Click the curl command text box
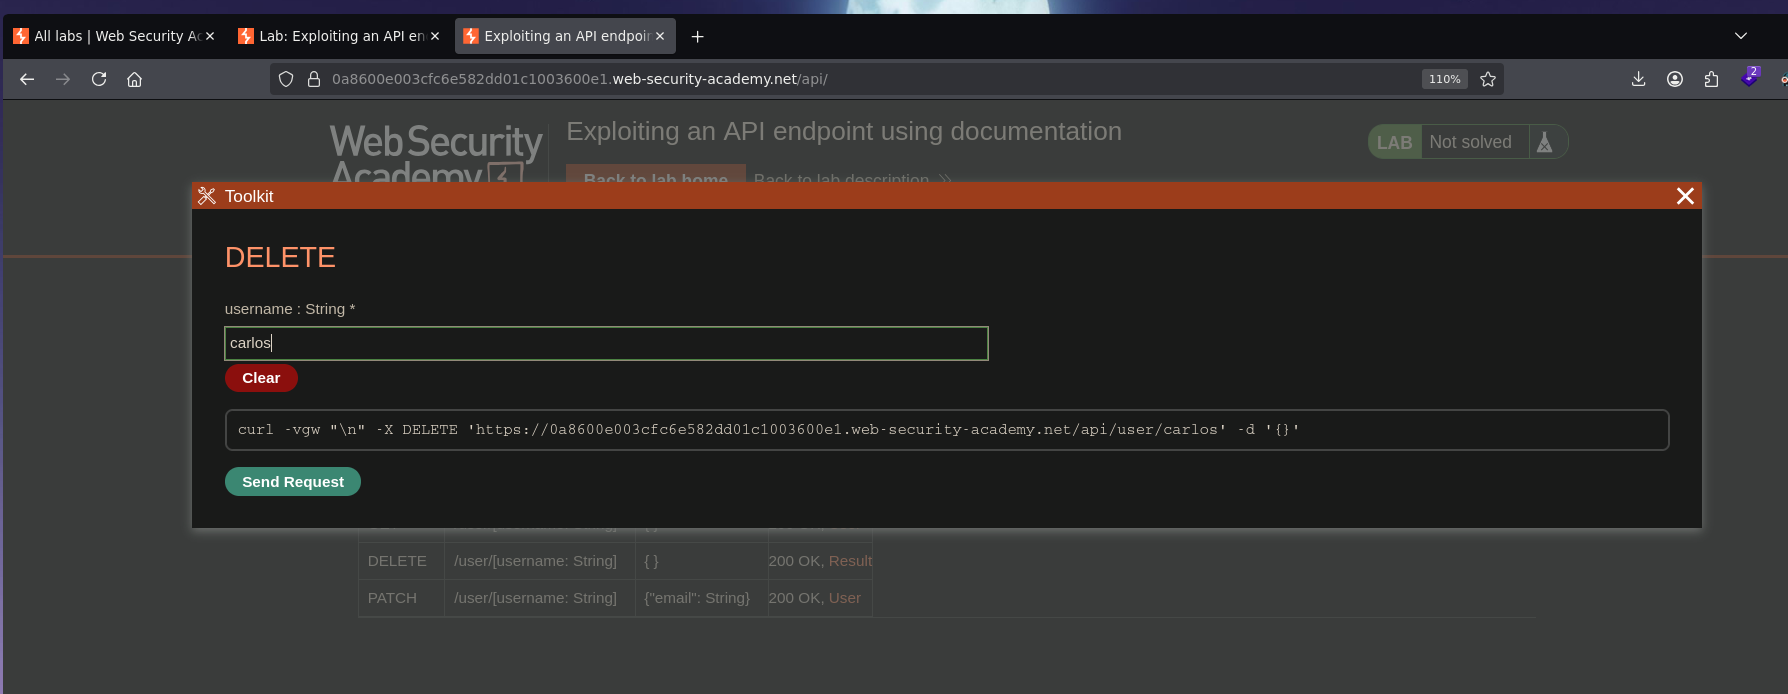Viewport: 1788px width, 694px height. (x=947, y=430)
